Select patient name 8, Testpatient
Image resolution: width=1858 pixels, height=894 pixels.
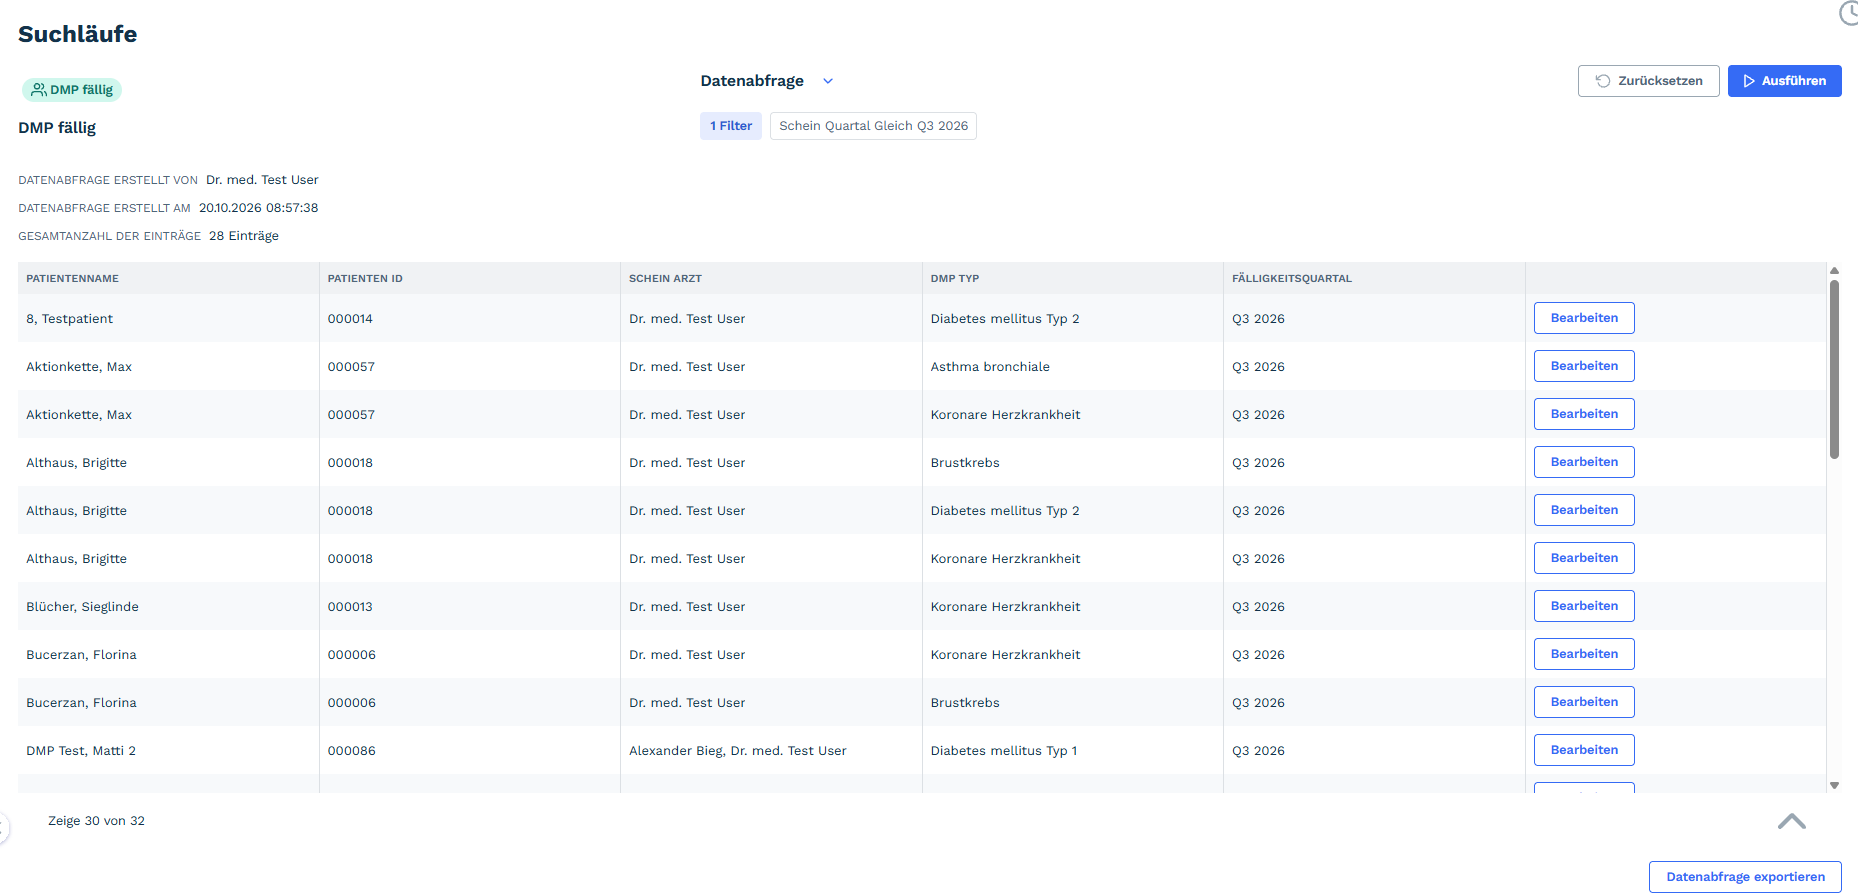pyautogui.click(x=69, y=319)
